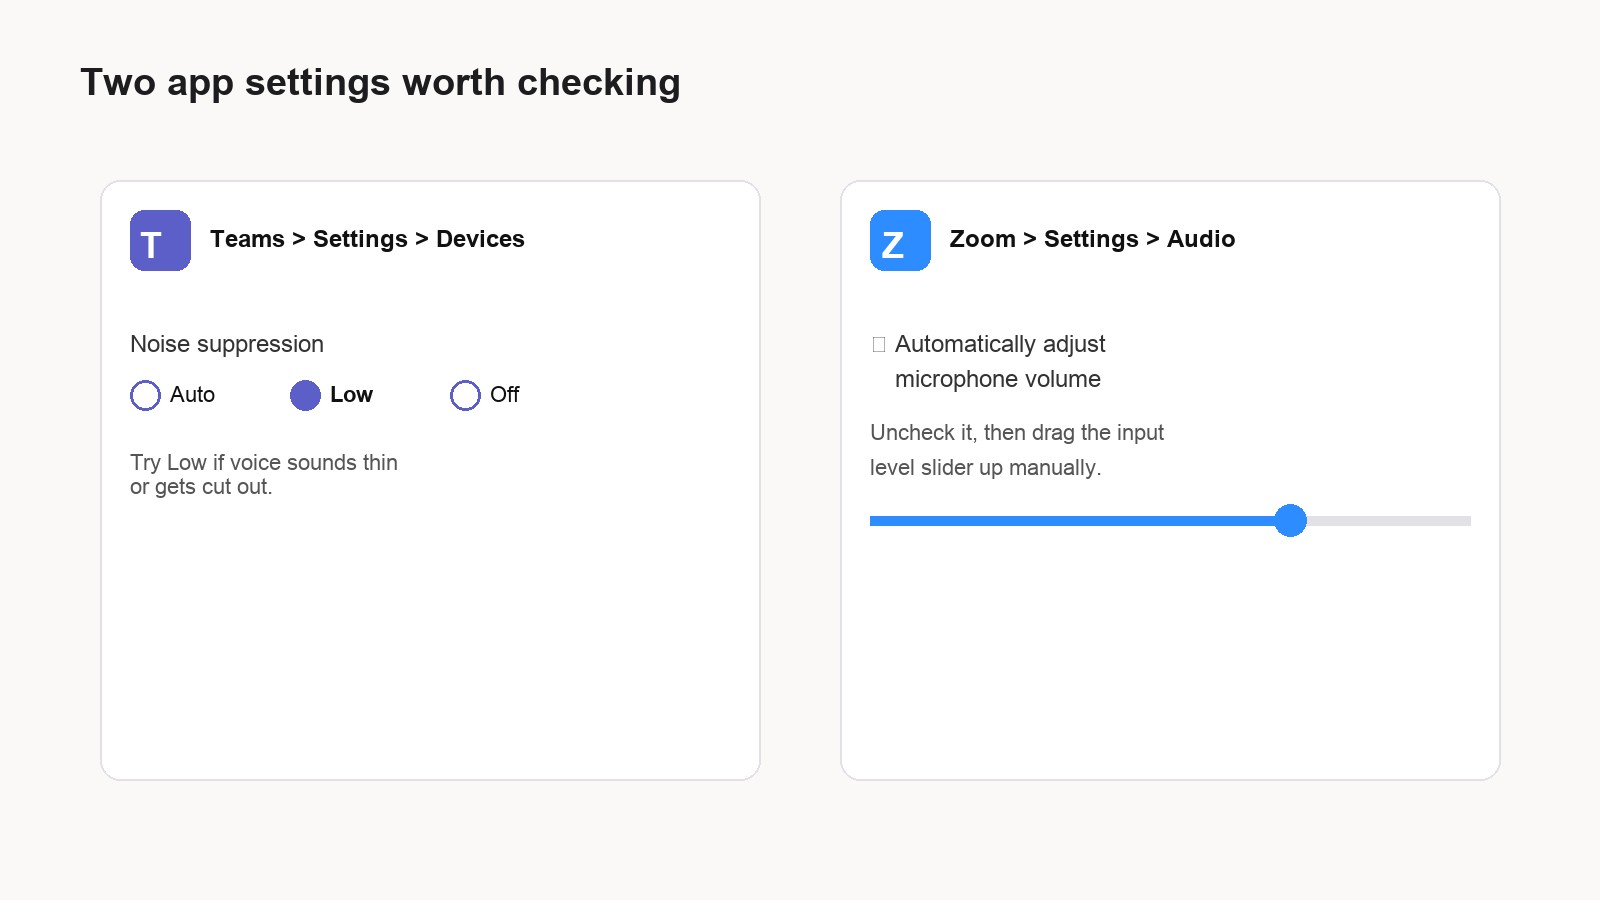Select the Low noise suppression option

click(x=305, y=395)
